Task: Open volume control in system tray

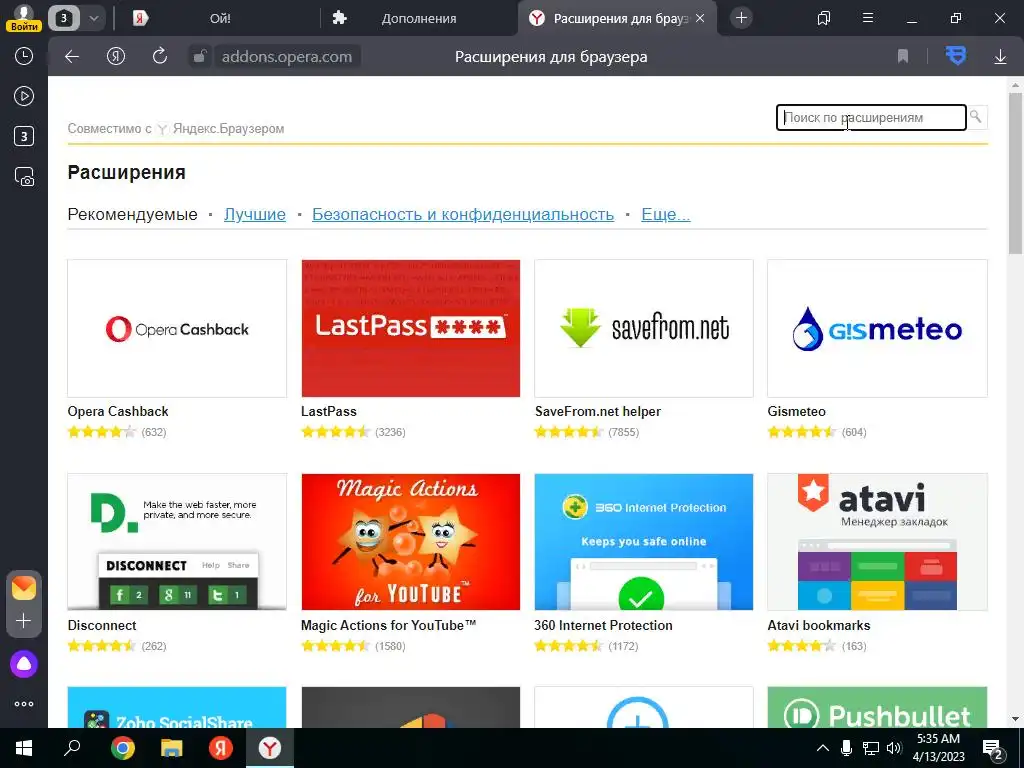Action: (894, 748)
